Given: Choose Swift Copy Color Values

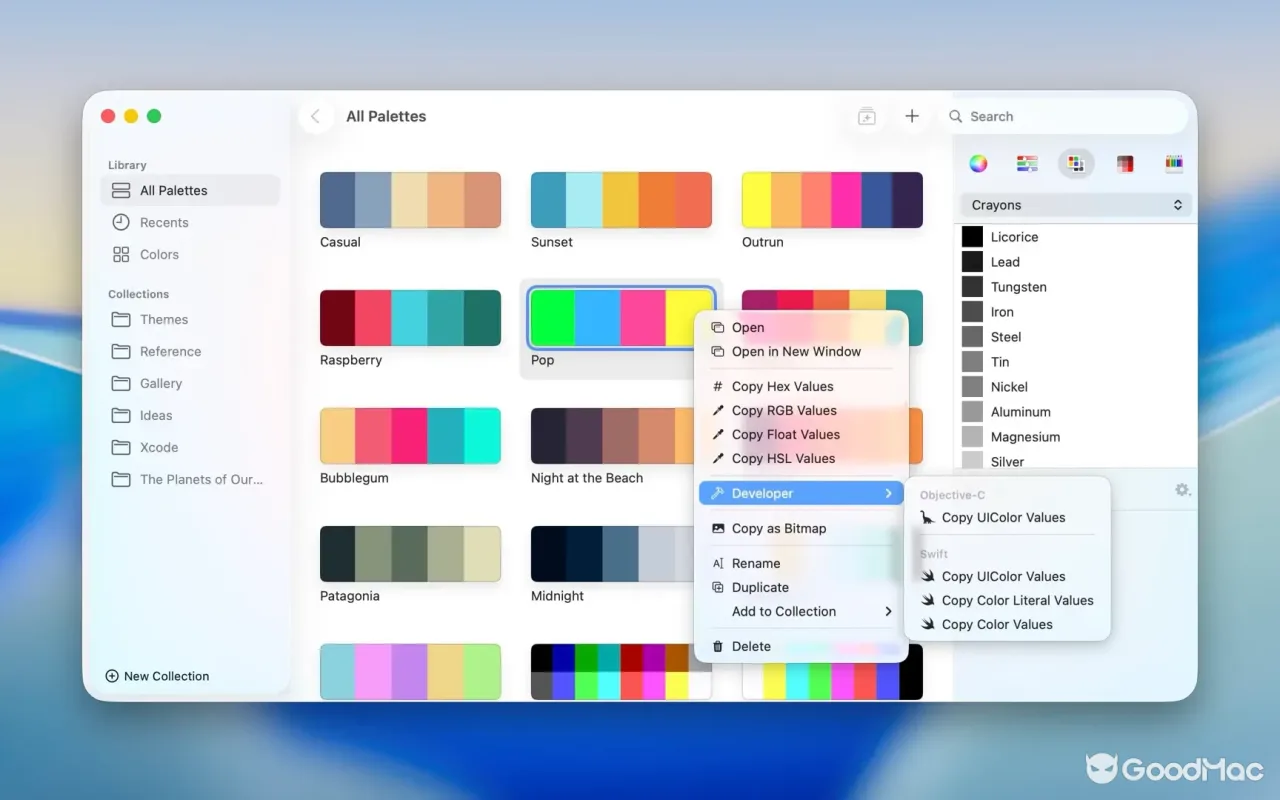Looking at the screenshot, I should tap(1007, 624).
